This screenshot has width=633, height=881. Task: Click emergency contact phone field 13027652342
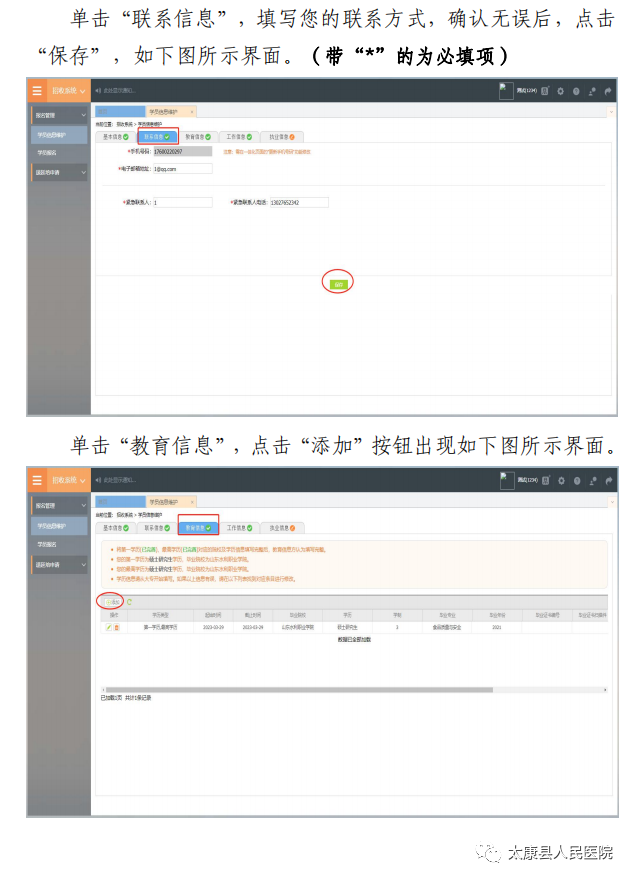[299, 202]
